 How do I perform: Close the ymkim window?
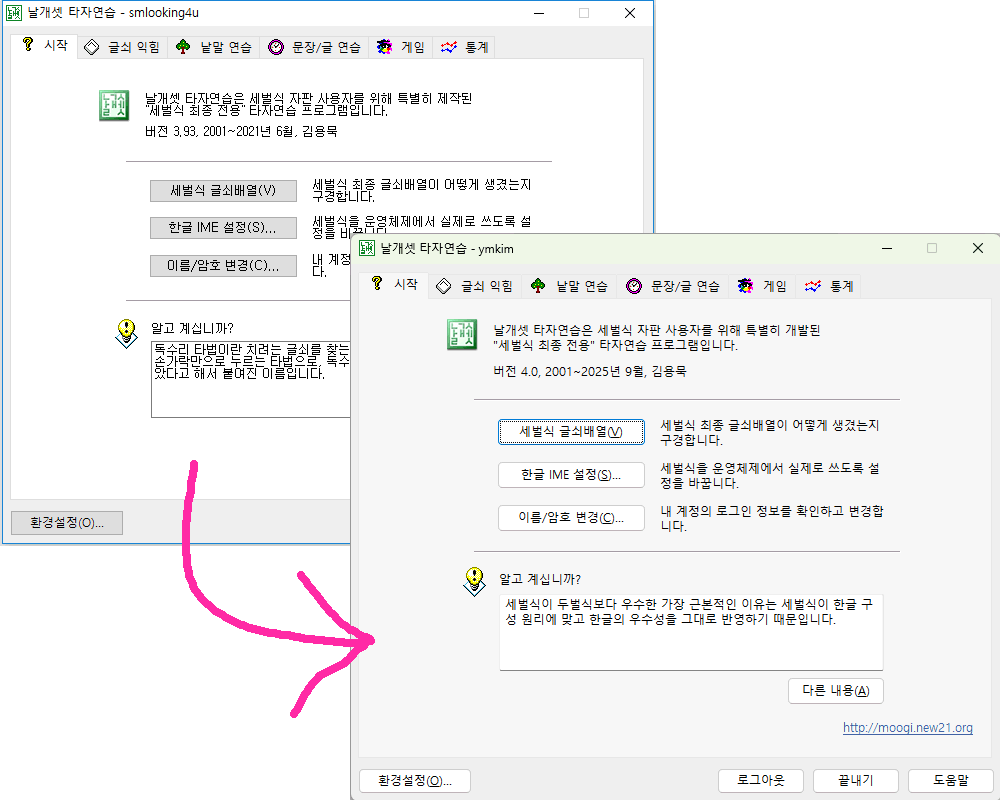tap(978, 248)
